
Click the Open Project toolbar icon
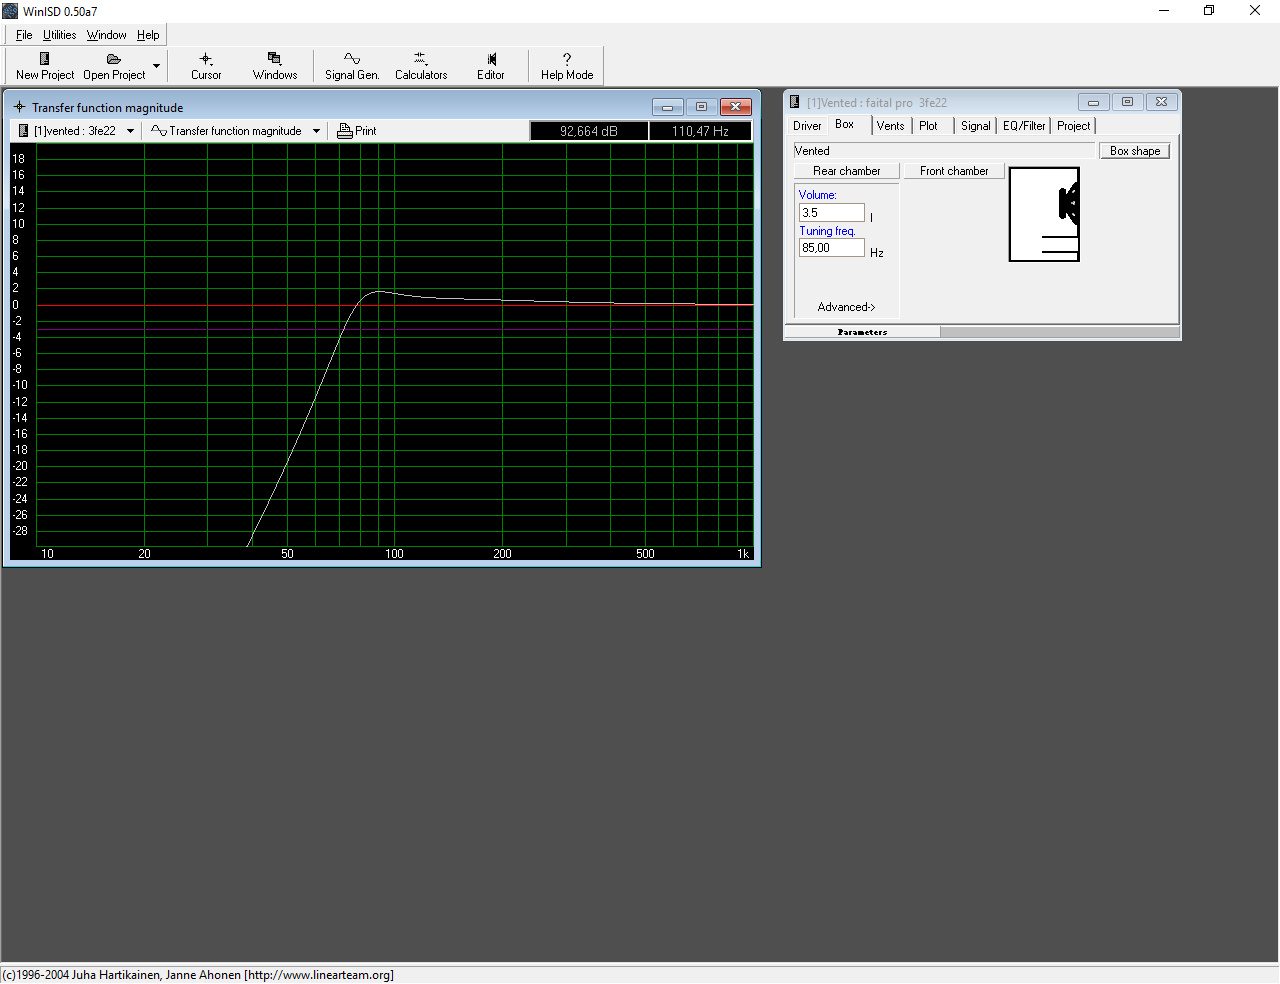tap(114, 66)
